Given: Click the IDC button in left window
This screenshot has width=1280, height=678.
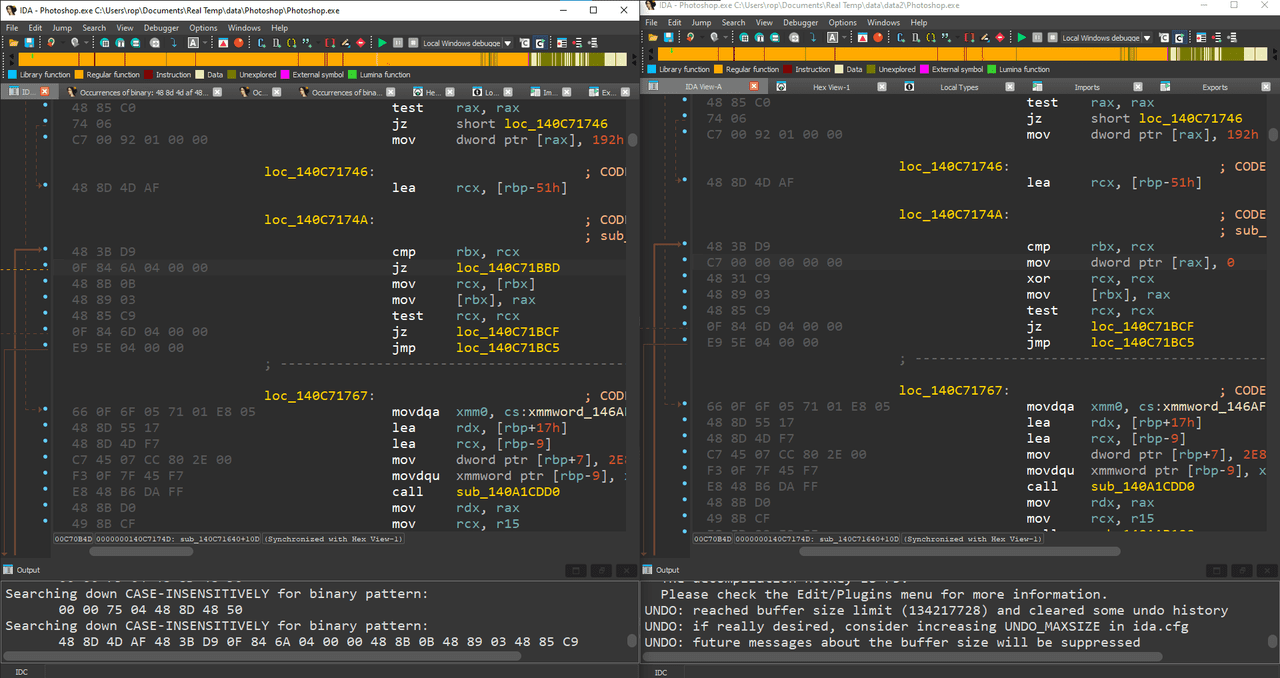Looking at the screenshot, I should [x=22, y=672].
